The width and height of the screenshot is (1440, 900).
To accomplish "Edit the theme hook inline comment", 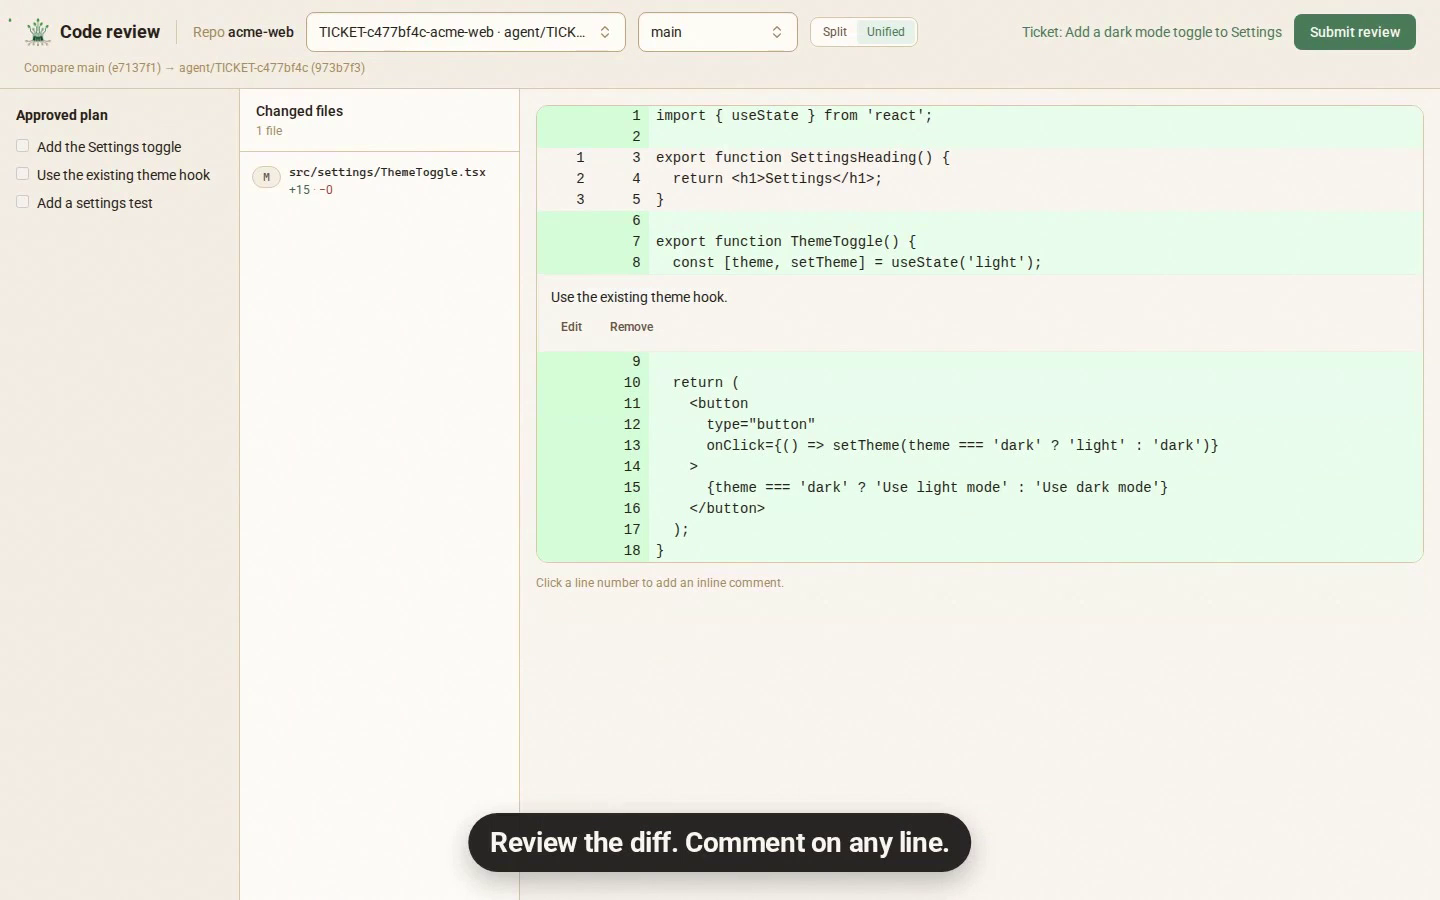I will pyautogui.click(x=571, y=327).
